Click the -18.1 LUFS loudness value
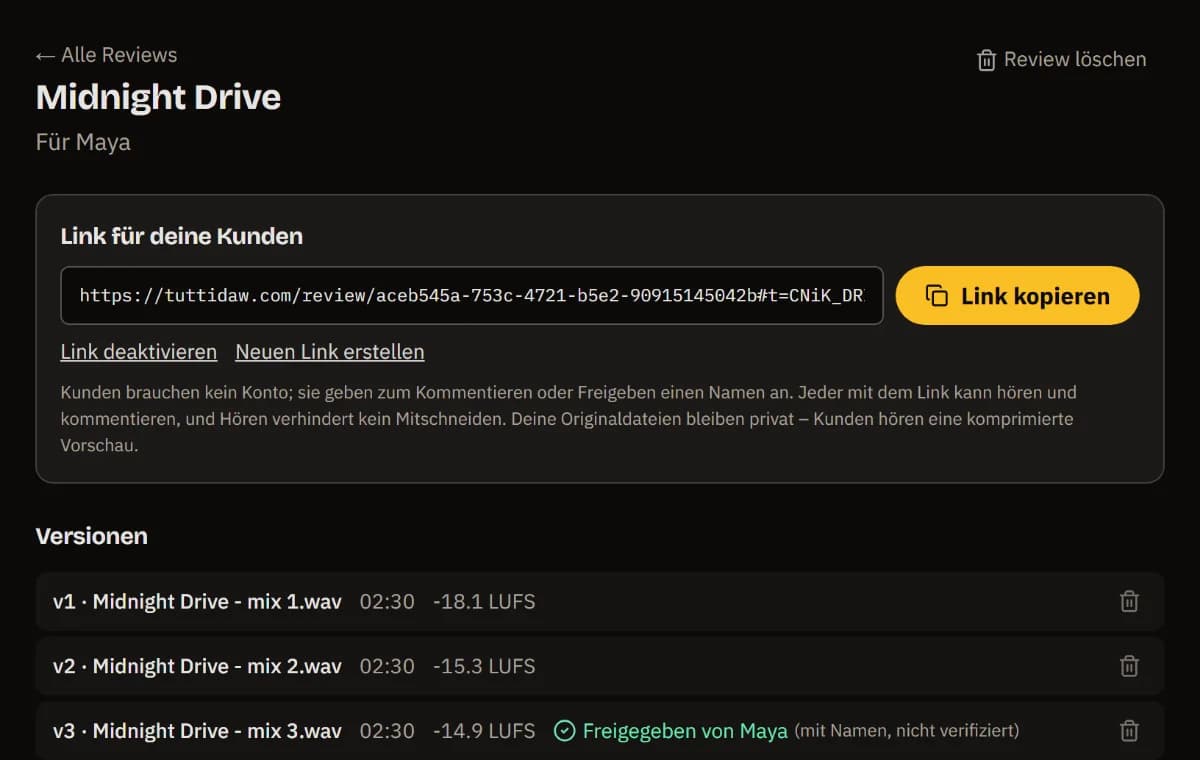The height and width of the screenshot is (760, 1200). click(484, 601)
